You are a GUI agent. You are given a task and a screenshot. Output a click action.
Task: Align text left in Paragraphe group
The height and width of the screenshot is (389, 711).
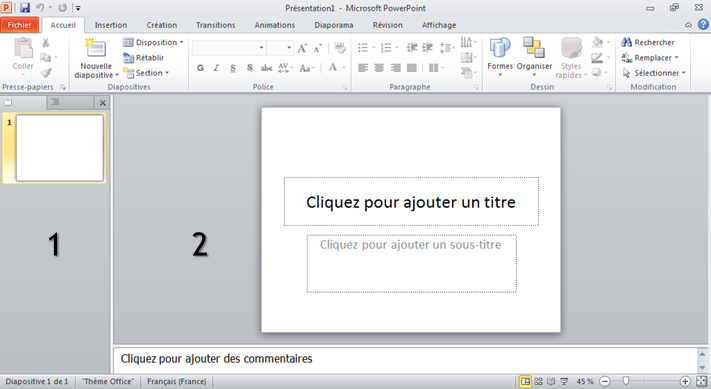(x=363, y=68)
